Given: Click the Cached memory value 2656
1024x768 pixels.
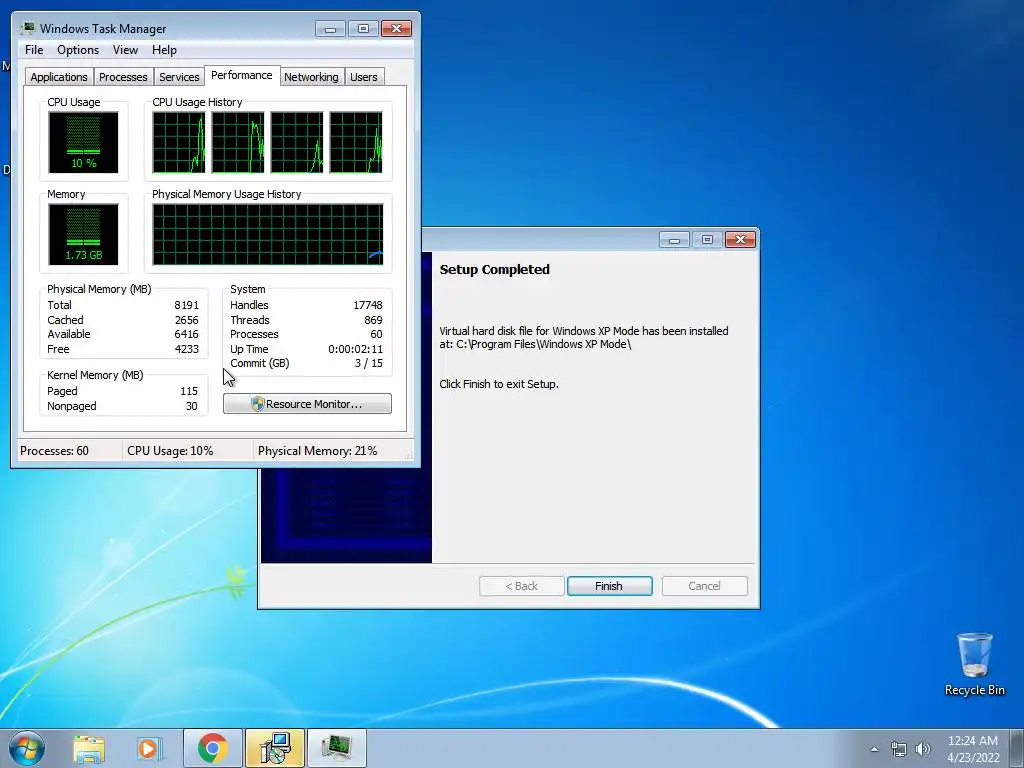Looking at the screenshot, I should tap(186, 320).
